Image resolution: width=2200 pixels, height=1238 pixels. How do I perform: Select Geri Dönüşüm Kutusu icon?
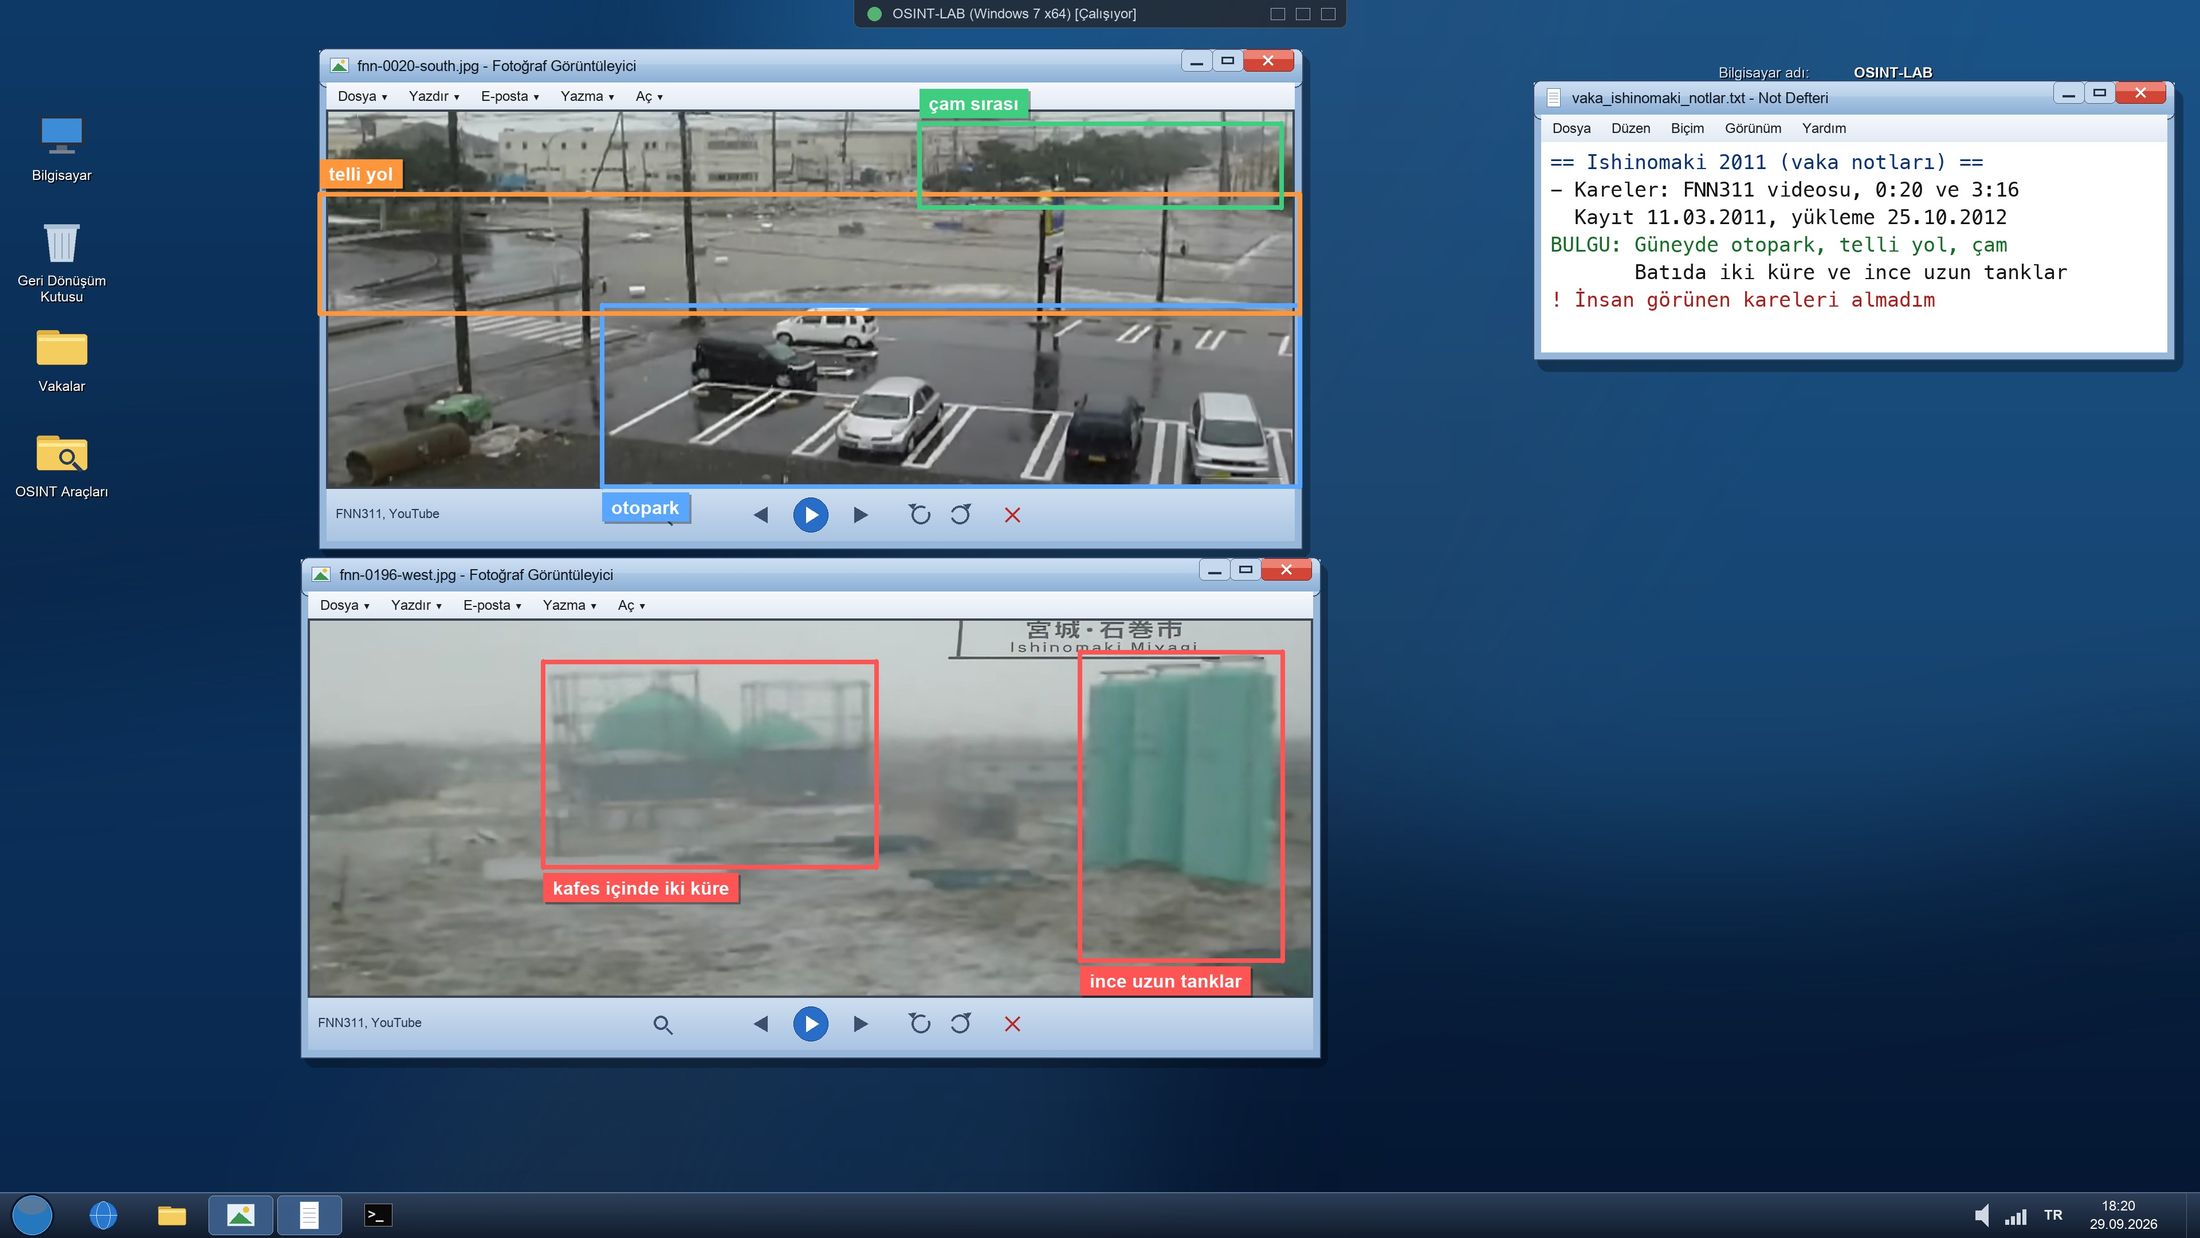point(61,262)
